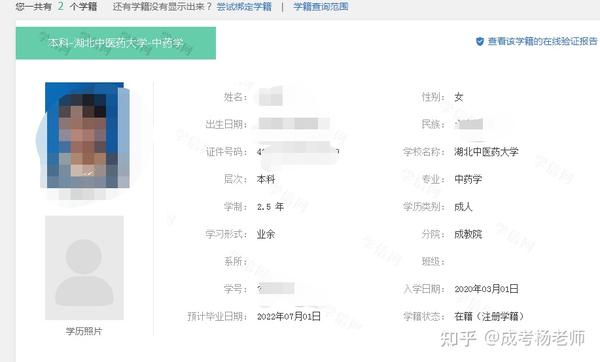The height and width of the screenshot is (362, 600).
Task: Click the 尝试绑定学籍 link
Action: pos(244,7)
